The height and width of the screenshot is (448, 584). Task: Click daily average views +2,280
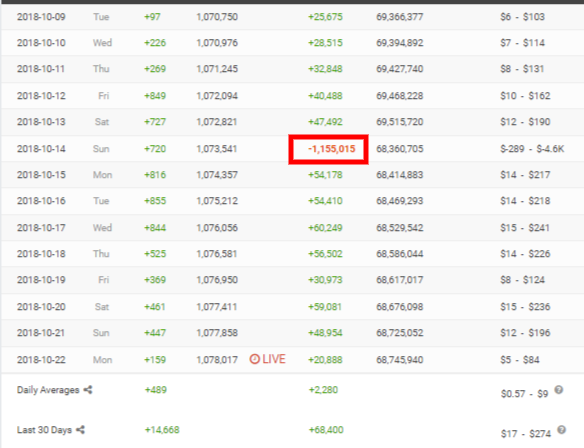323,390
